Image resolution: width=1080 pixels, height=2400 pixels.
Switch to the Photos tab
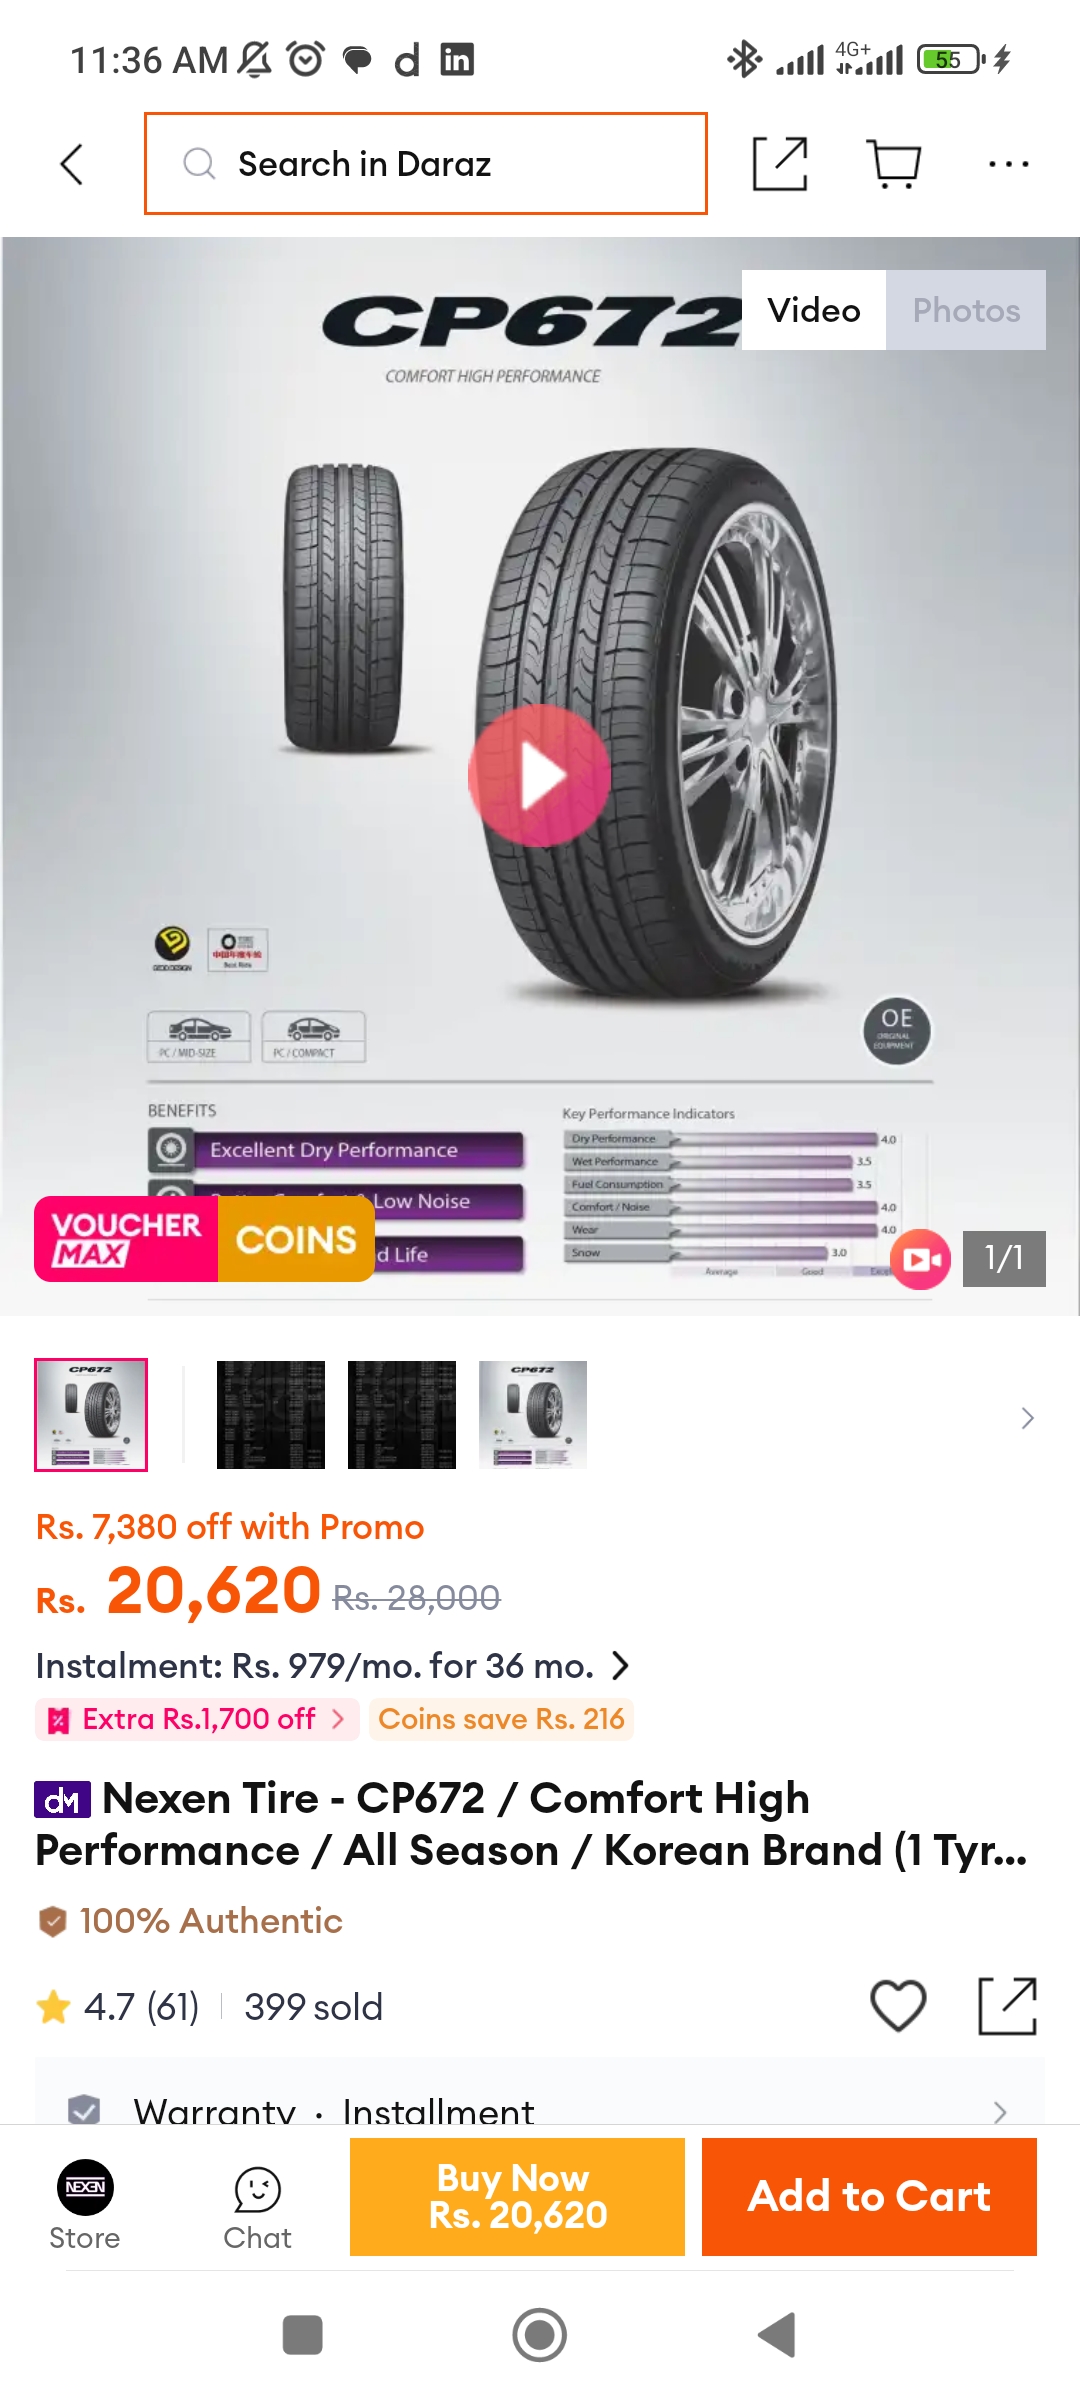(x=966, y=310)
